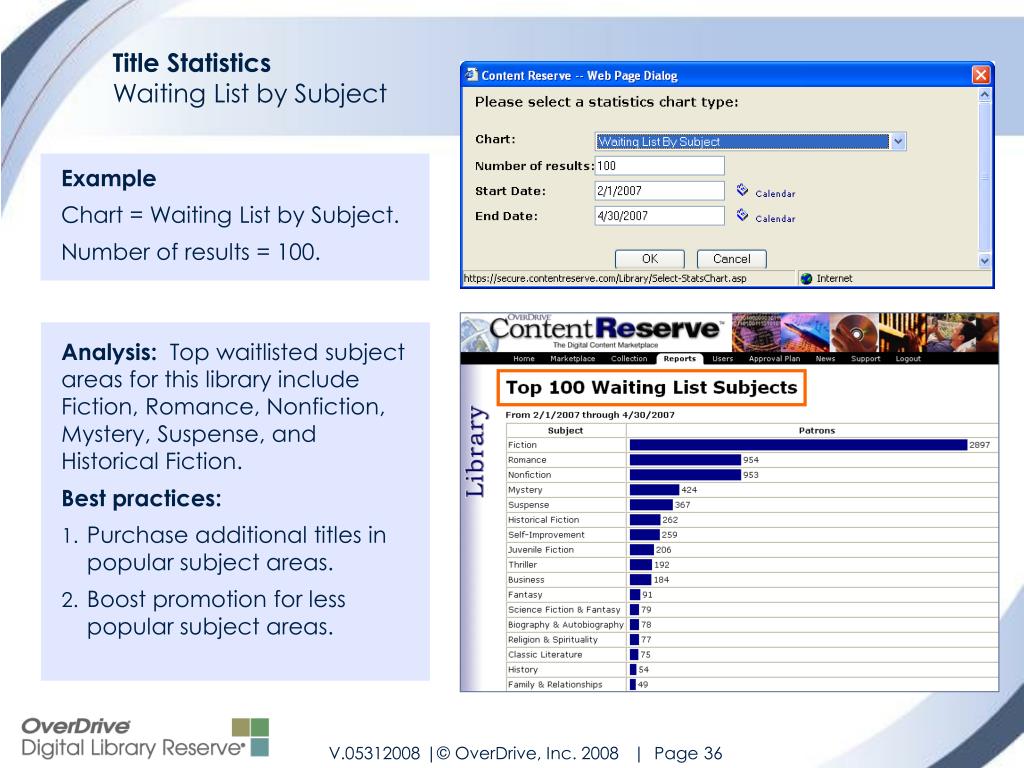Click the Start Date input field

(x=660, y=191)
